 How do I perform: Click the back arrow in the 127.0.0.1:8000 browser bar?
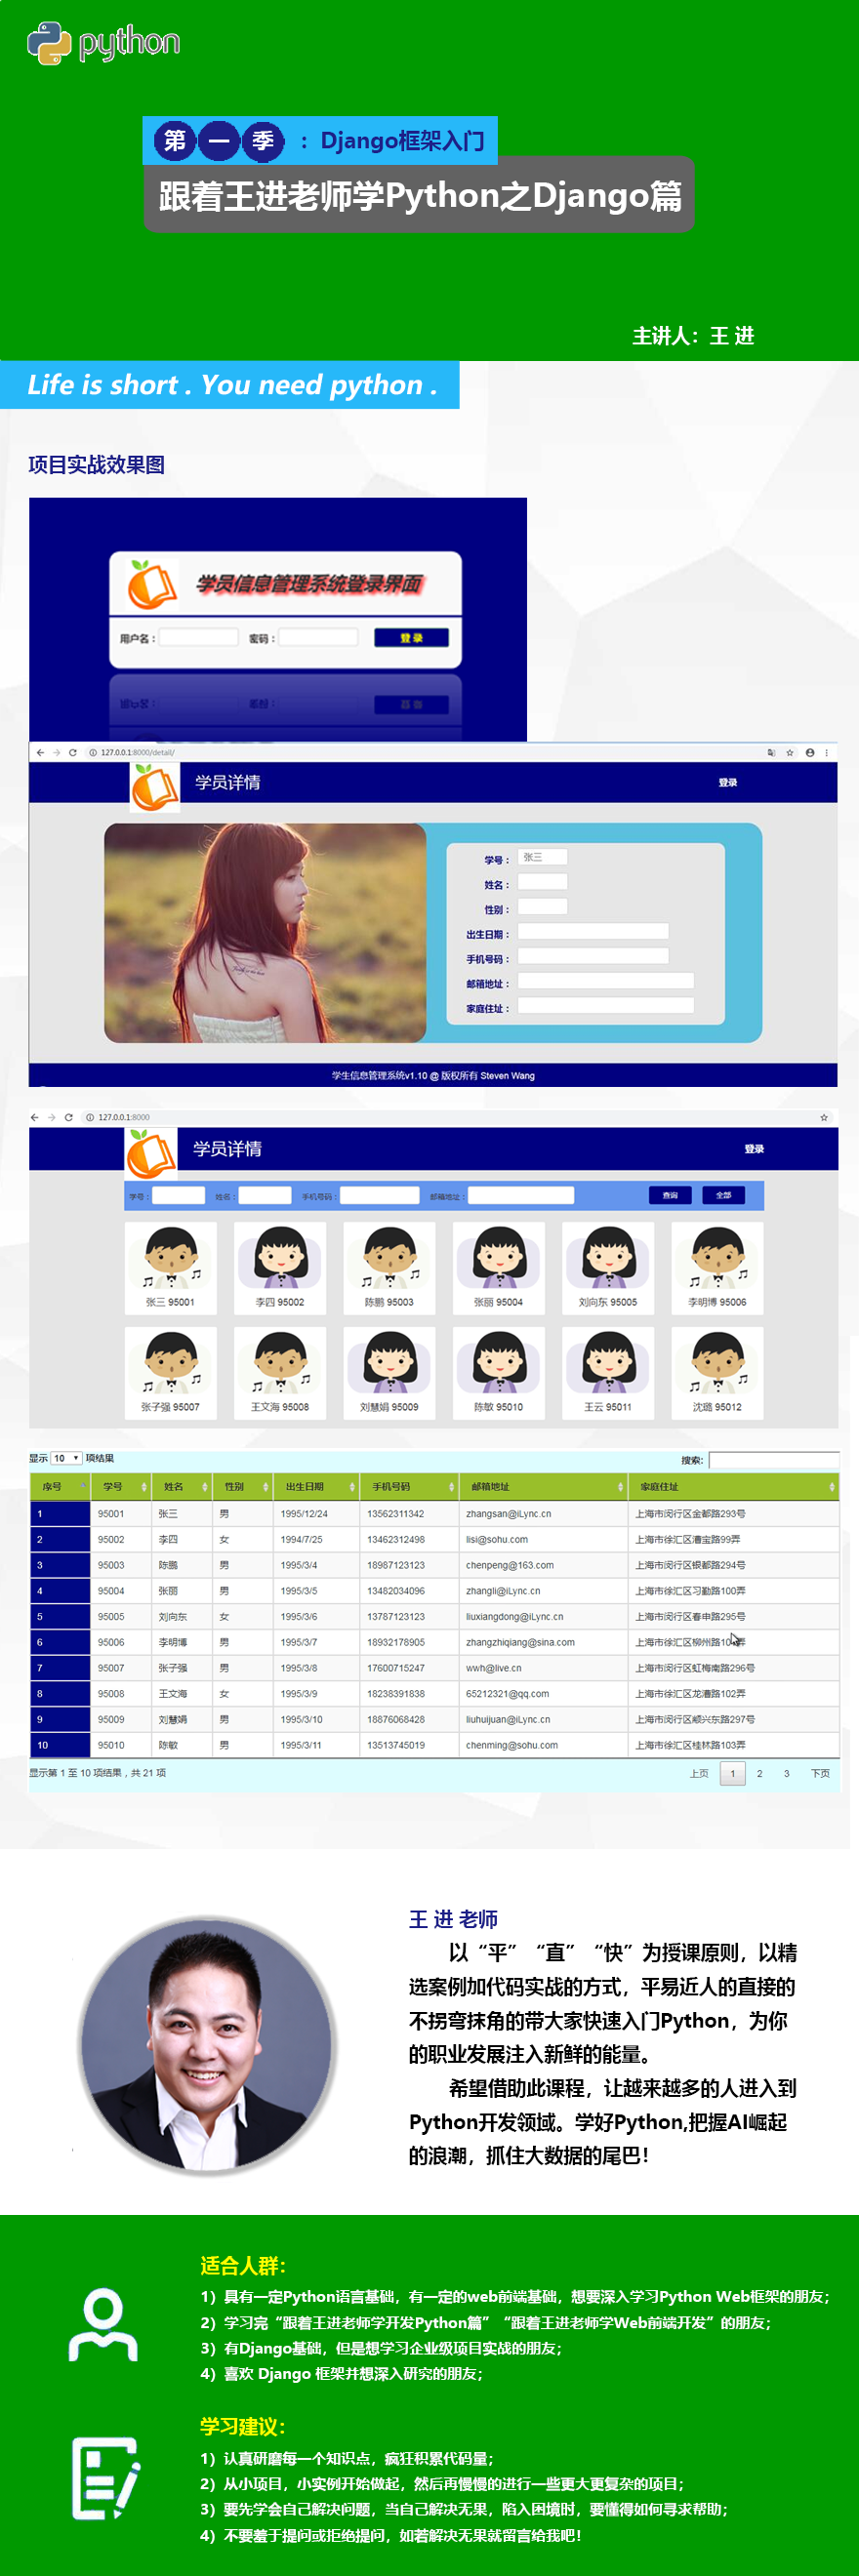[35, 1117]
